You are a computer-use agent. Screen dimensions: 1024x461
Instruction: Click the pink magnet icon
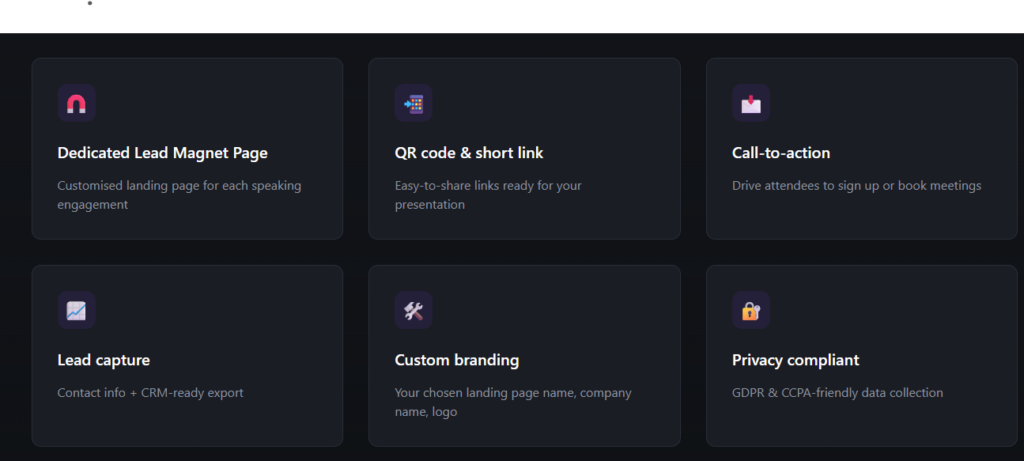click(76, 103)
